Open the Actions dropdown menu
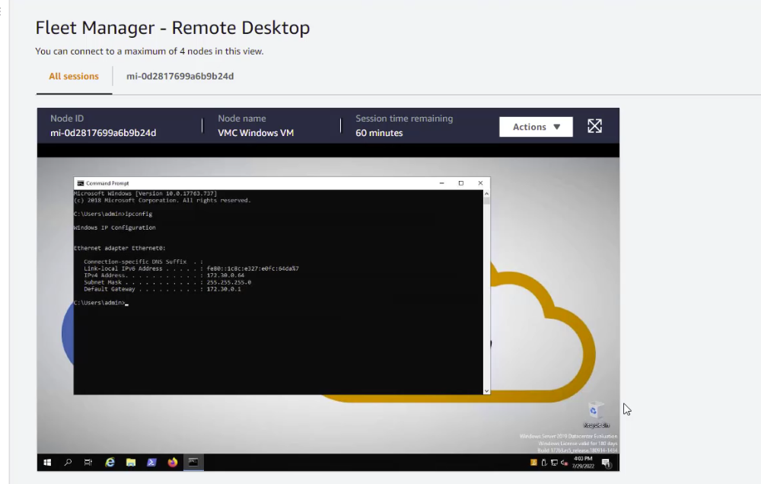This screenshot has height=490, width=761. click(x=536, y=127)
